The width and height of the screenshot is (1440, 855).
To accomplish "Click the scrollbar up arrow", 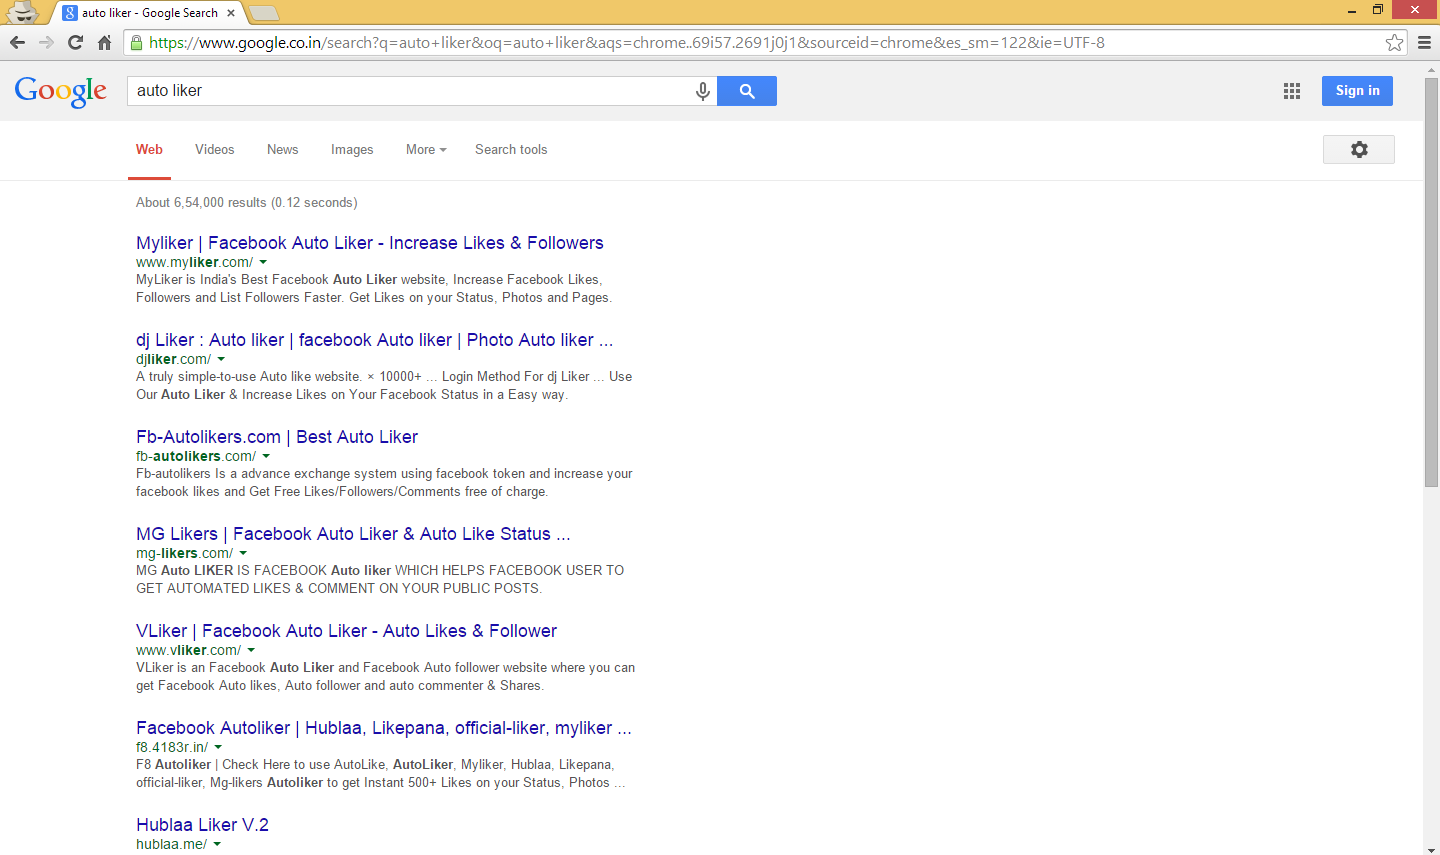I will [1431, 68].
